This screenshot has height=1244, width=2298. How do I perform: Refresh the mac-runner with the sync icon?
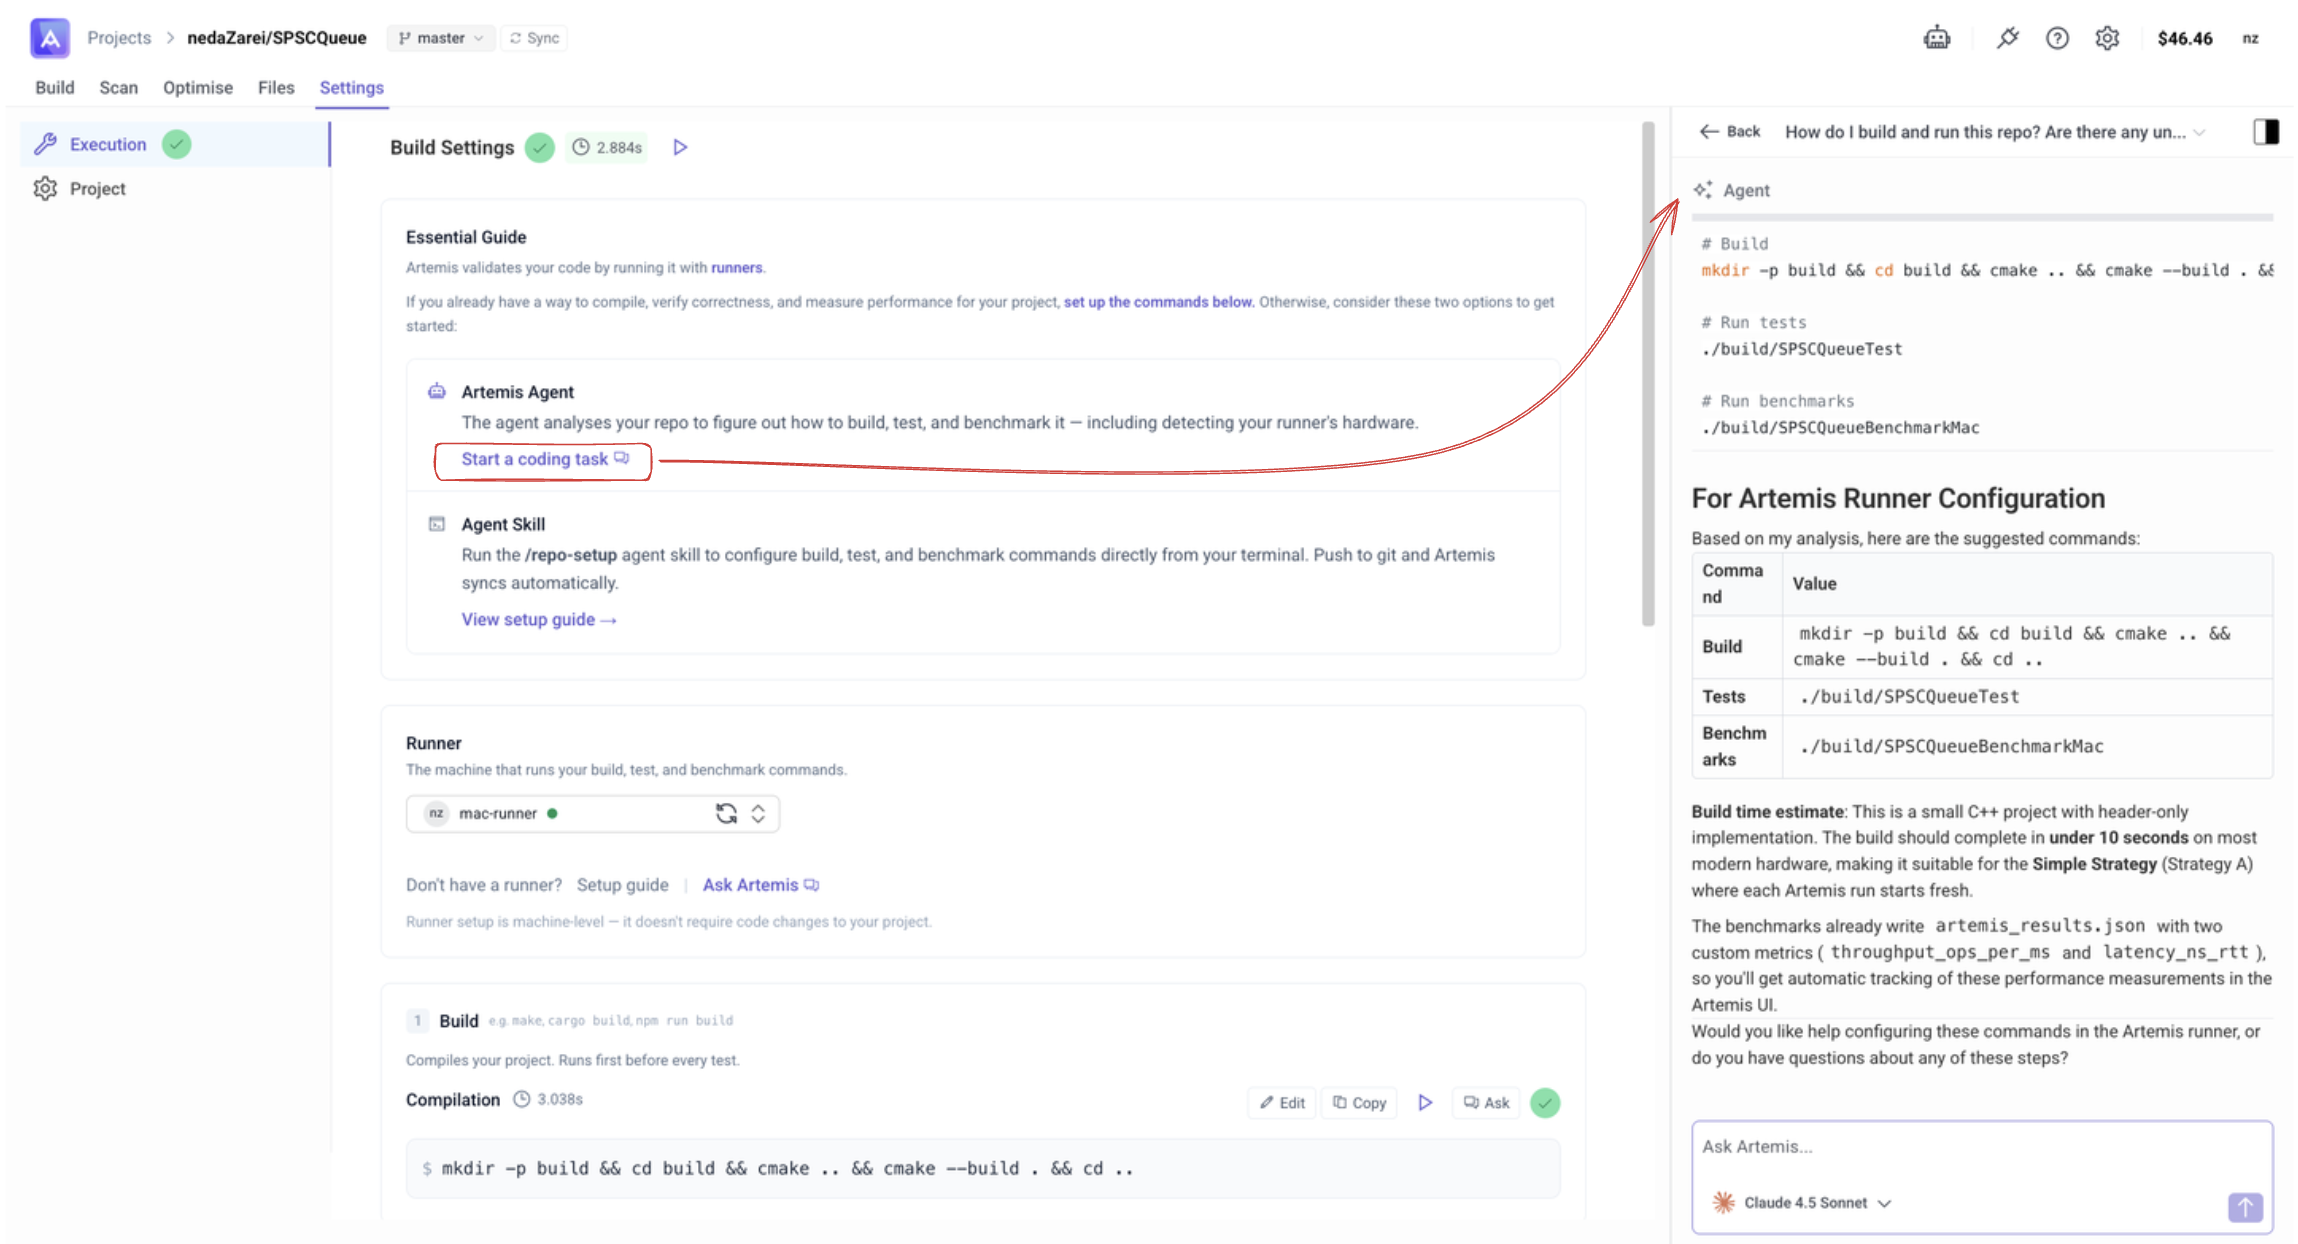tap(726, 813)
